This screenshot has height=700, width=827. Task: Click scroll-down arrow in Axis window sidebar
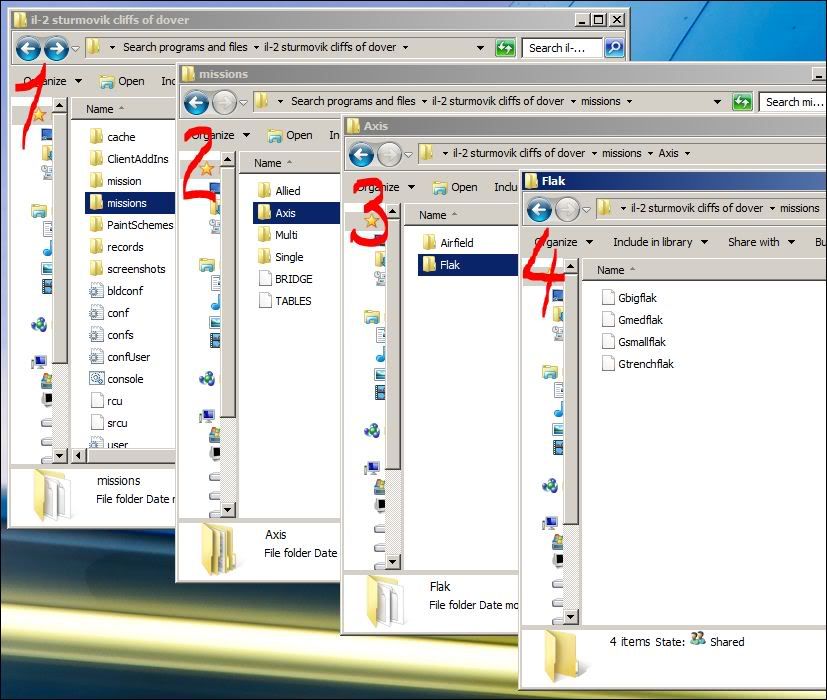[392, 562]
